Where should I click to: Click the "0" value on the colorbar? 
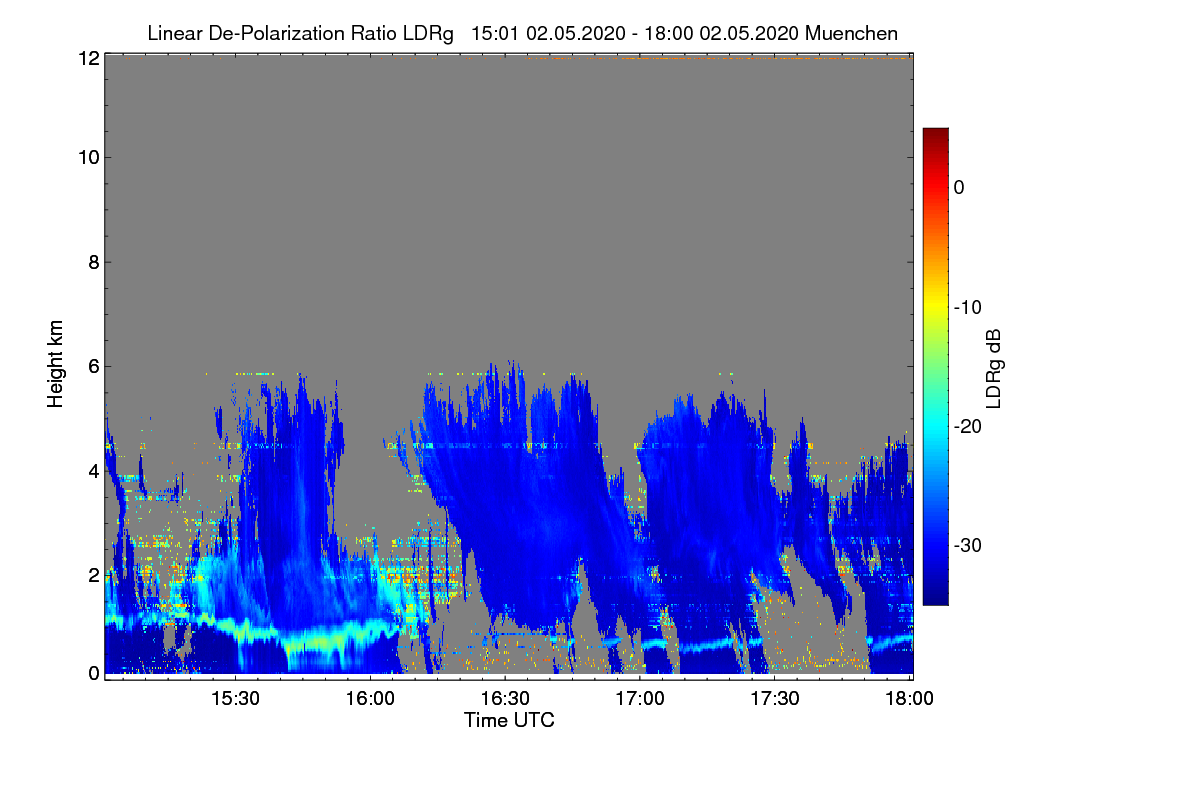pyautogui.click(x=959, y=187)
